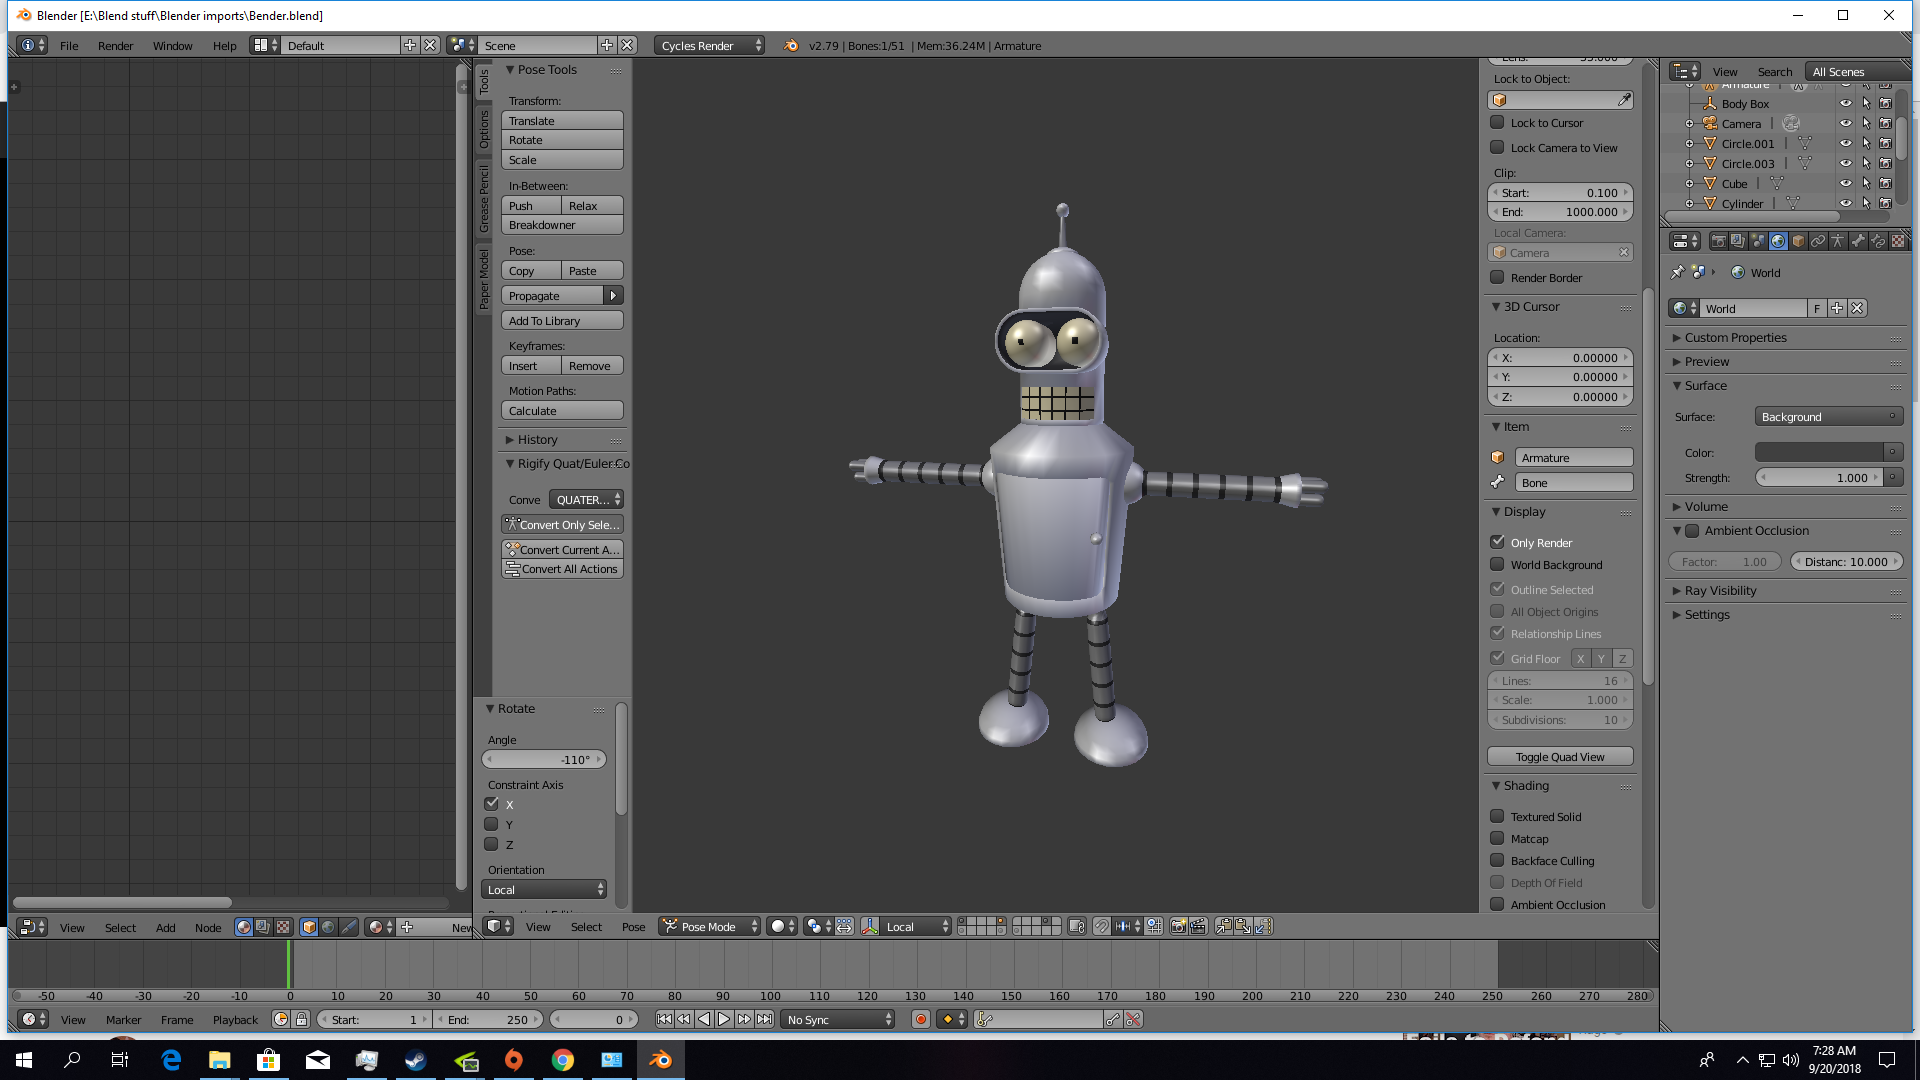Click the world Color swatch field
Image resolution: width=1920 pixels, height=1080 pixels.
[x=1819, y=453]
